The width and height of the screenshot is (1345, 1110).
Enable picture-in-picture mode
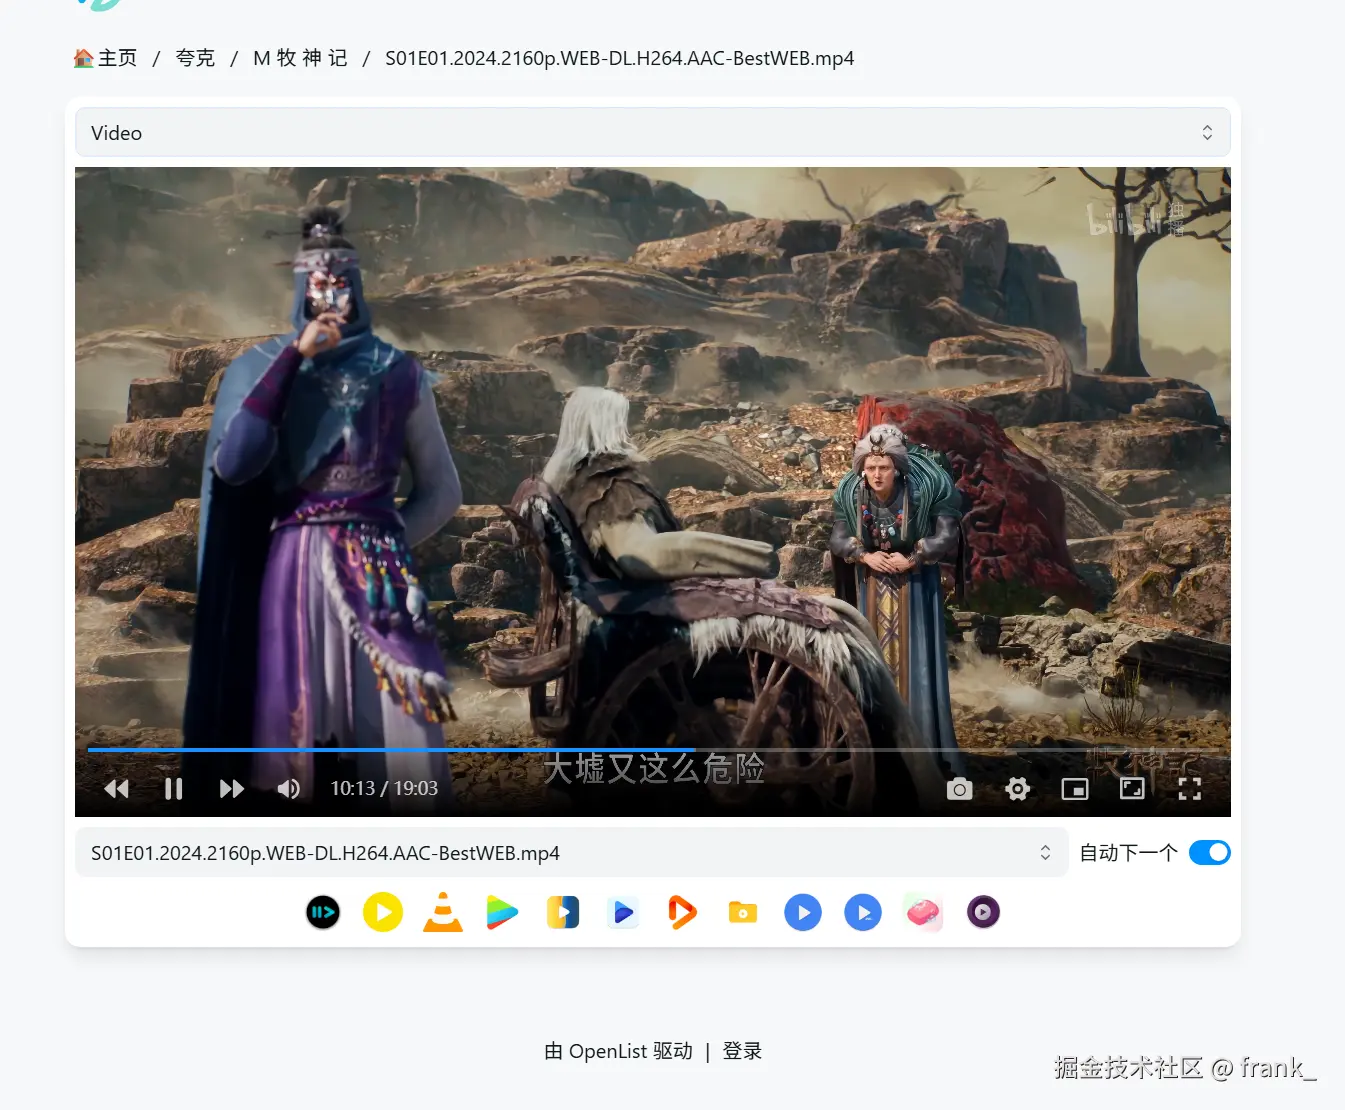(1075, 789)
